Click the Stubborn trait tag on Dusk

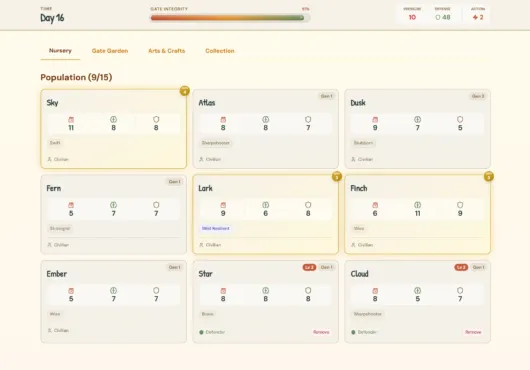(x=363, y=143)
